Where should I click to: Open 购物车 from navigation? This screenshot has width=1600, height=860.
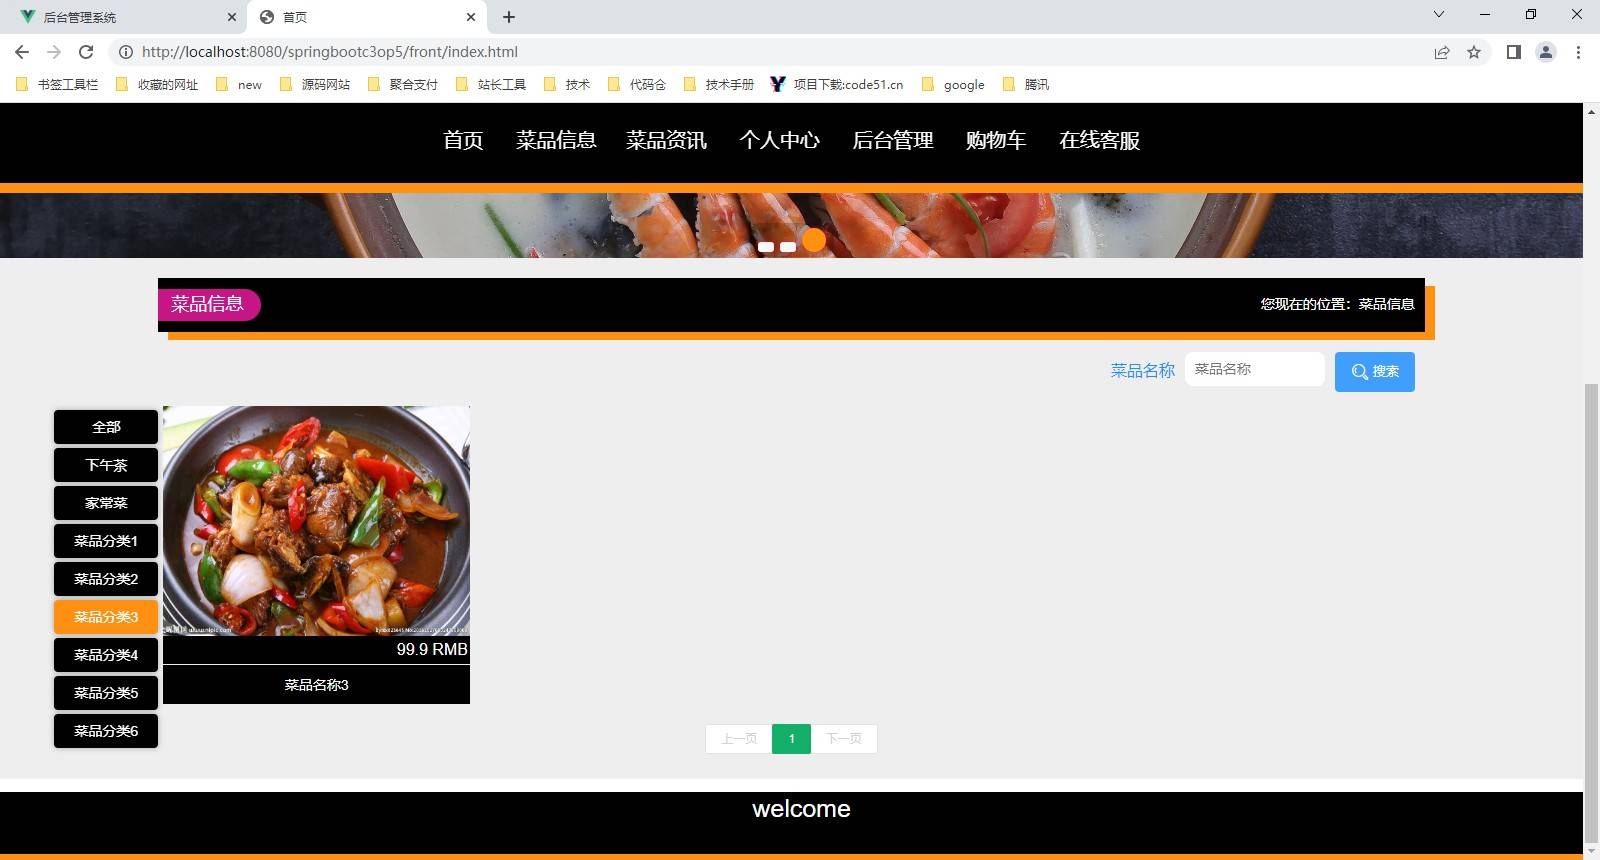pos(996,141)
